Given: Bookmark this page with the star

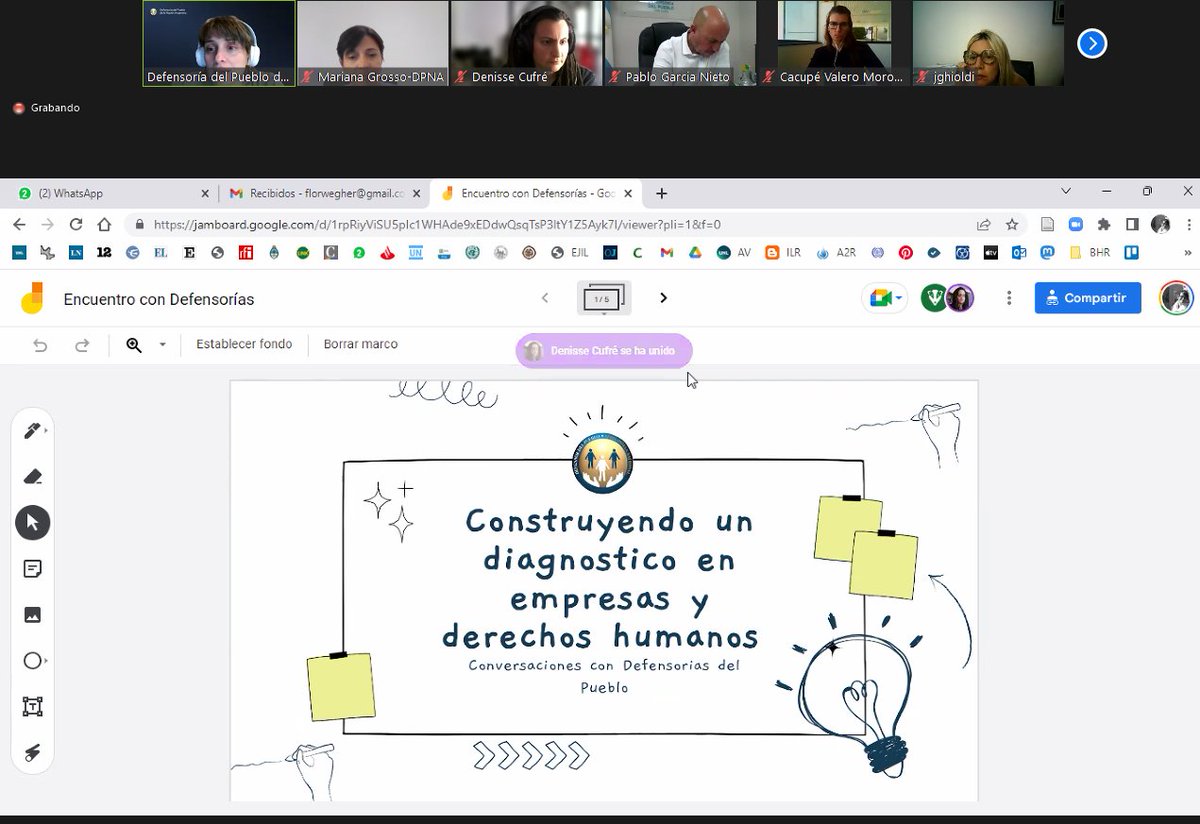Looking at the screenshot, I should tap(1012, 225).
